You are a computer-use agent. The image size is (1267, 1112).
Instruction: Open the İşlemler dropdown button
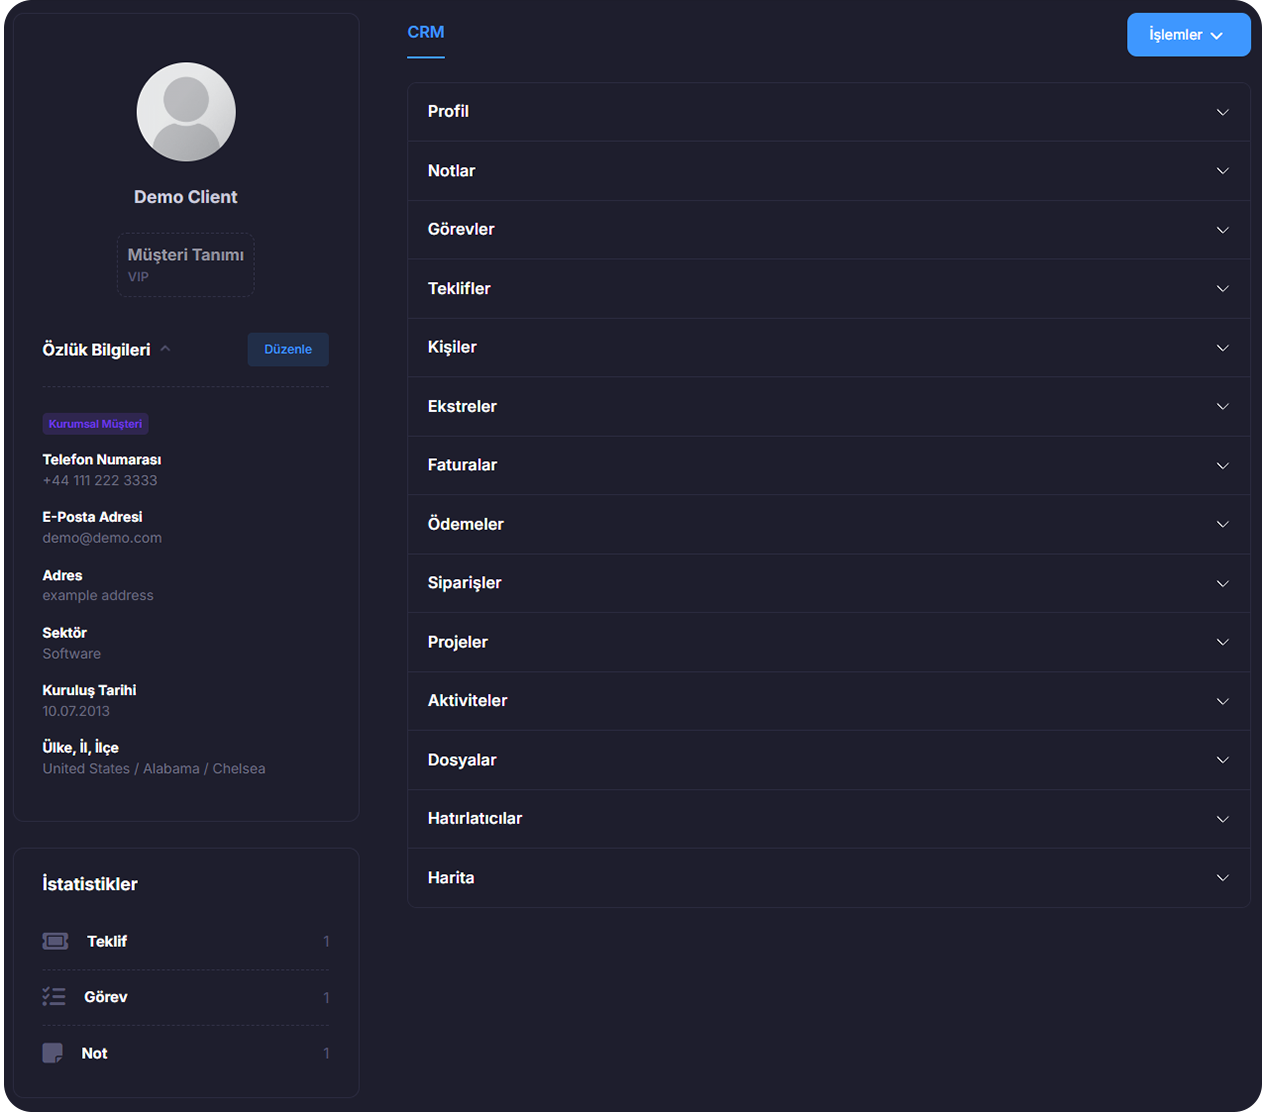coord(1188,35)
